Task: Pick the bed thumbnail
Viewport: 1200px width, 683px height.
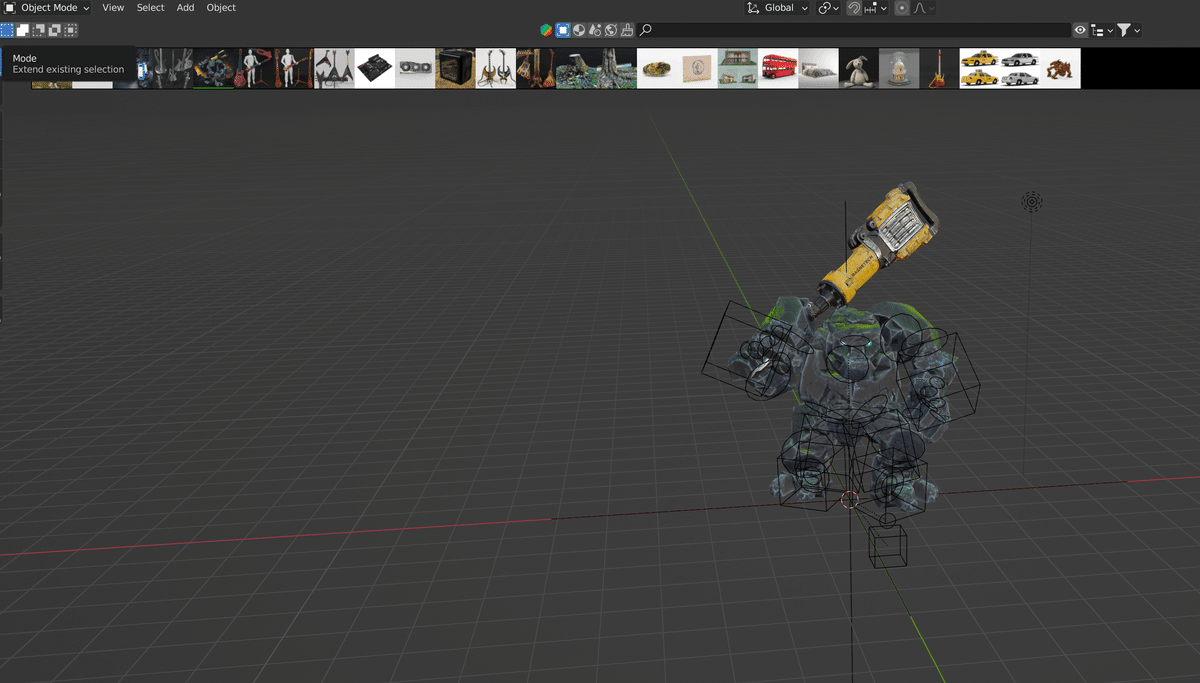Action: 818,68
